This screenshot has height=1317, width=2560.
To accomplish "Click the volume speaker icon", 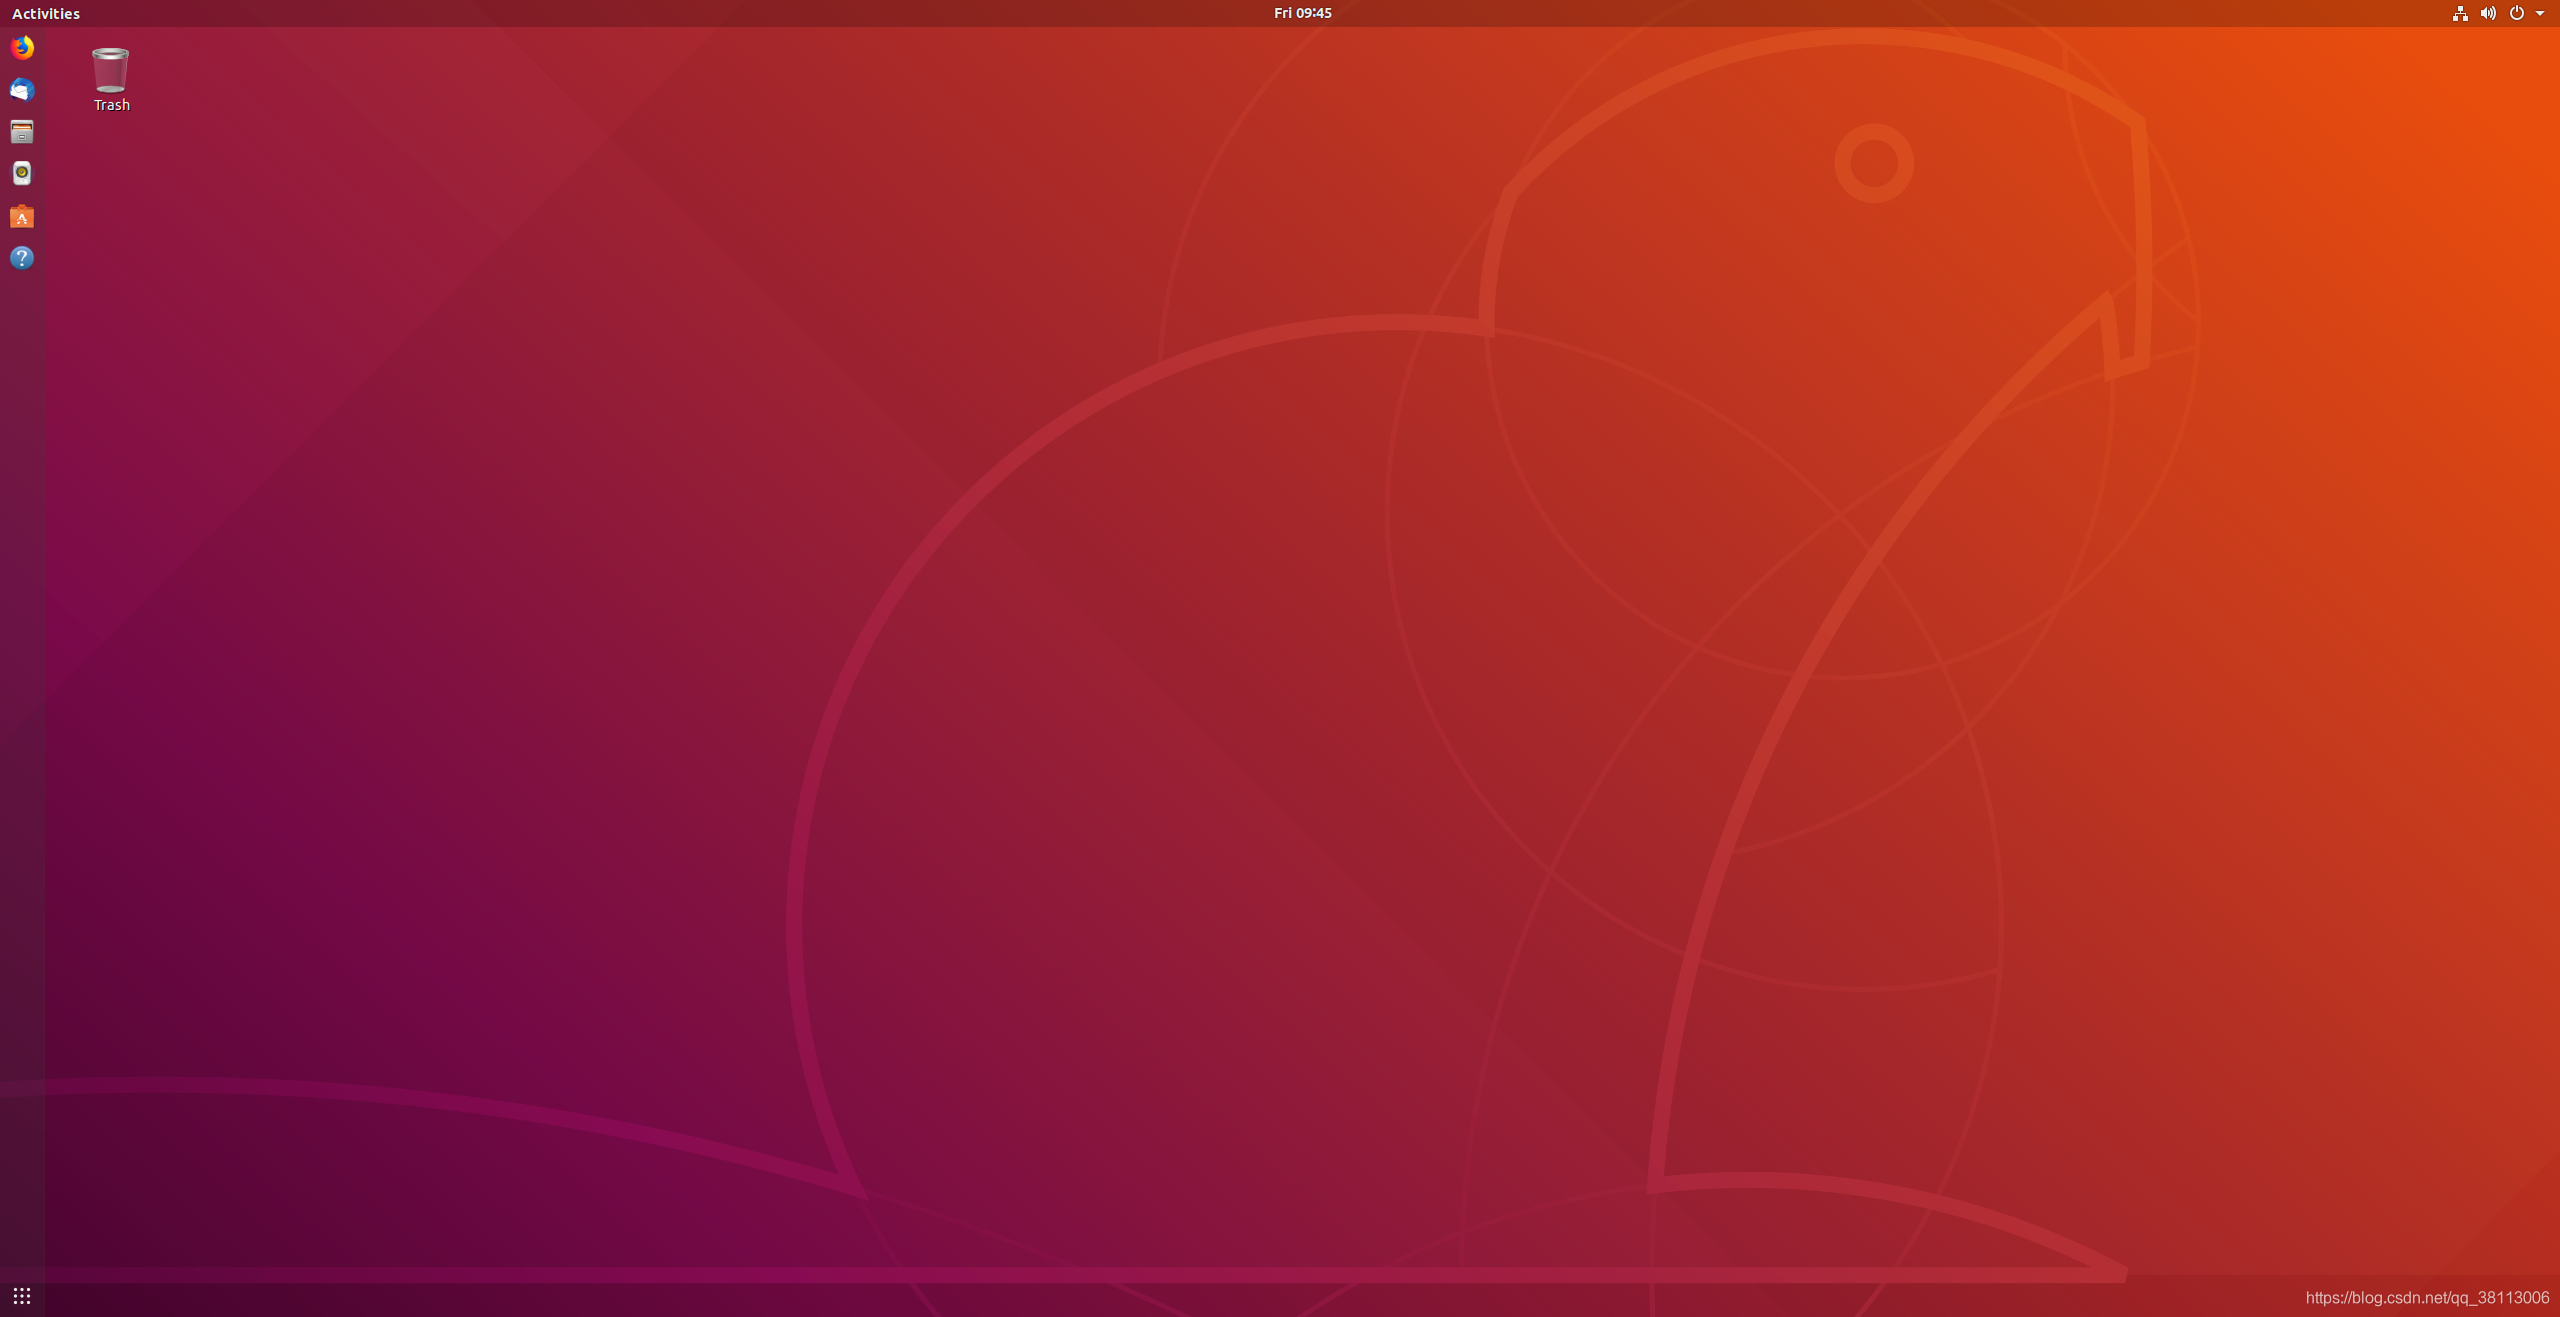I will (2488, 13).
